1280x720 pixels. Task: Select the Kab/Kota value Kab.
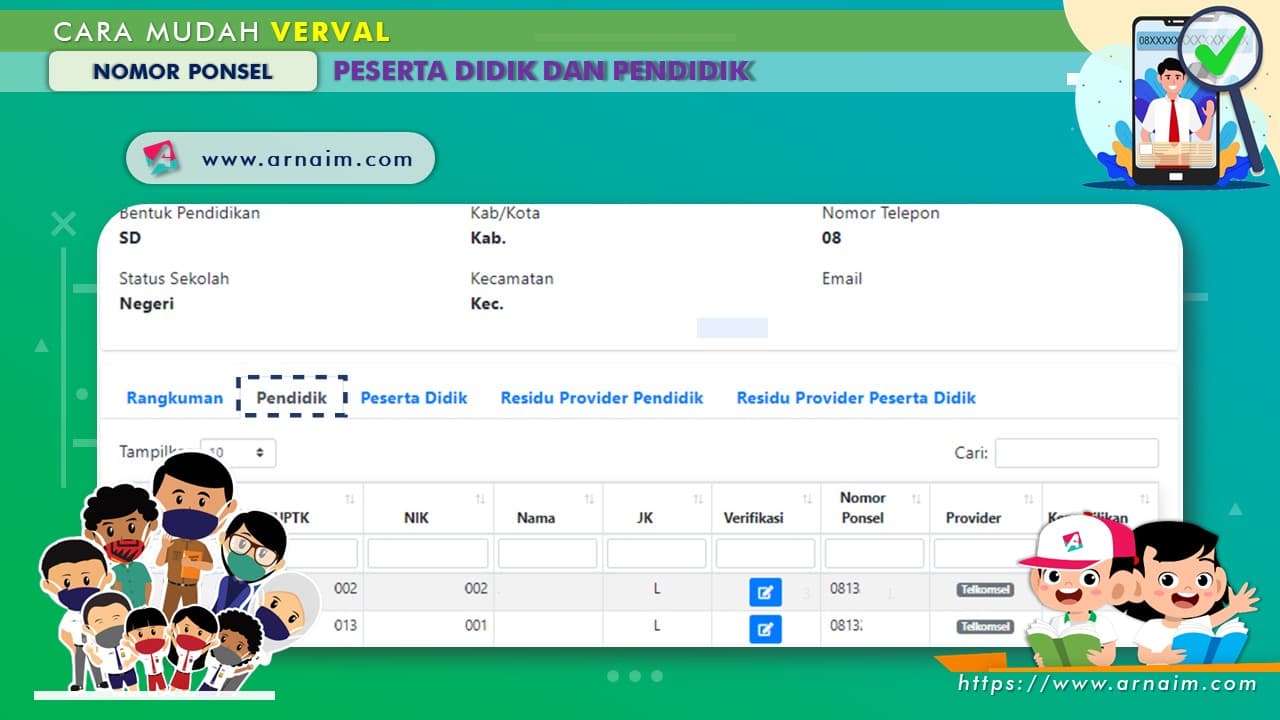click(488, 238)
